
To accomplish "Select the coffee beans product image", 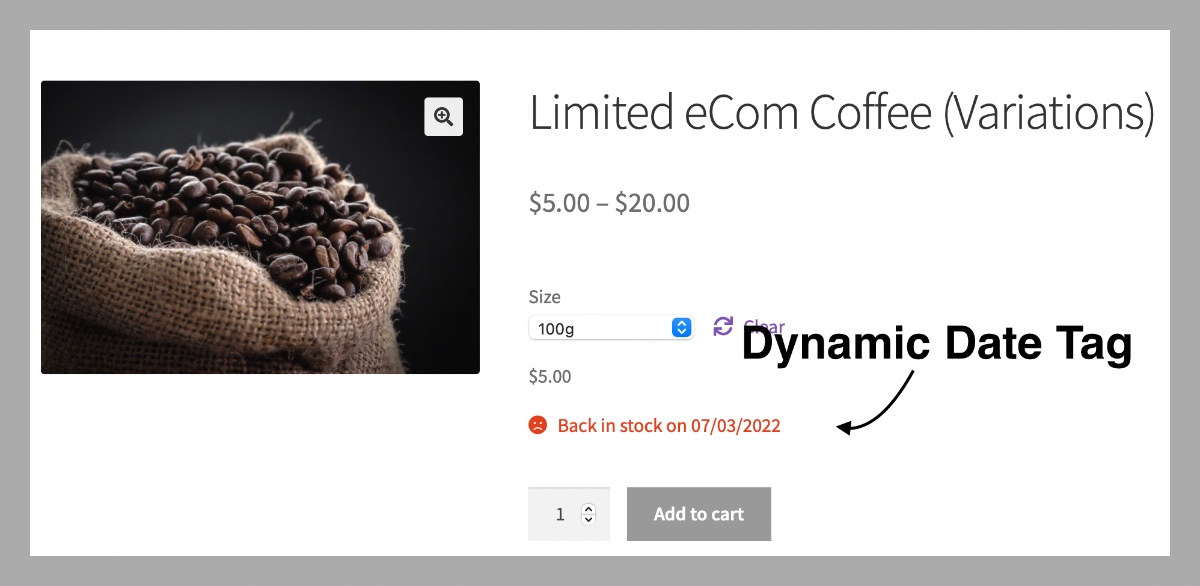I will pos(260,227).
